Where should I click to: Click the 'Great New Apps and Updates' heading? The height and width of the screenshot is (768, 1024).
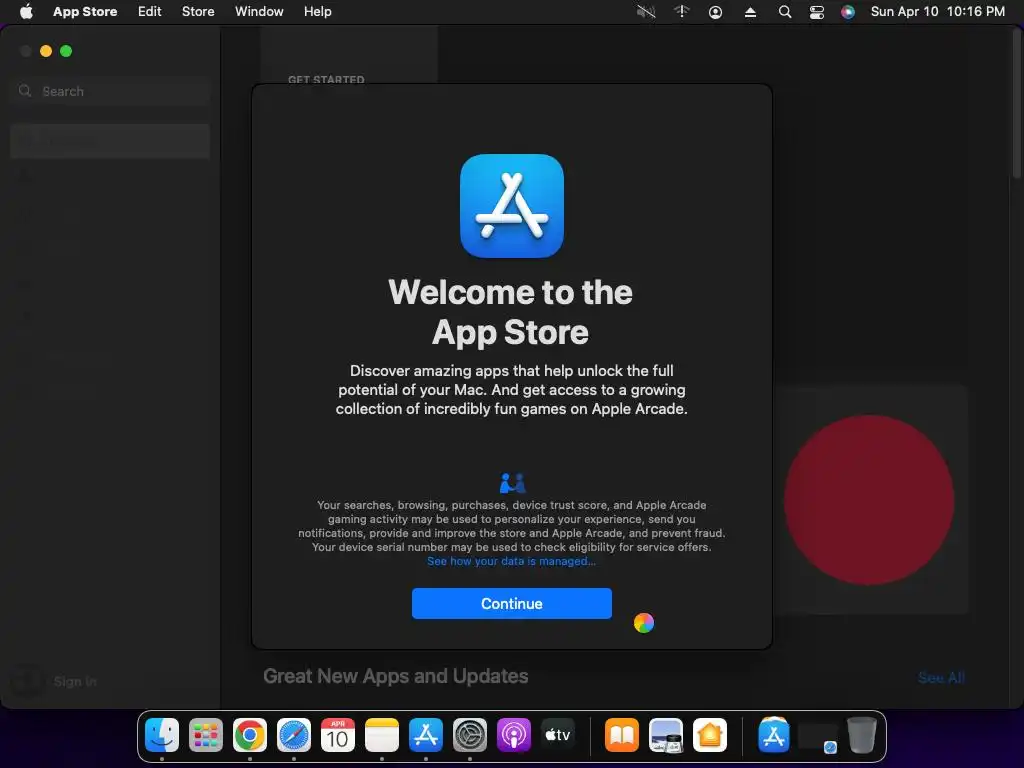pyautogui.click(x=396, y=676)
